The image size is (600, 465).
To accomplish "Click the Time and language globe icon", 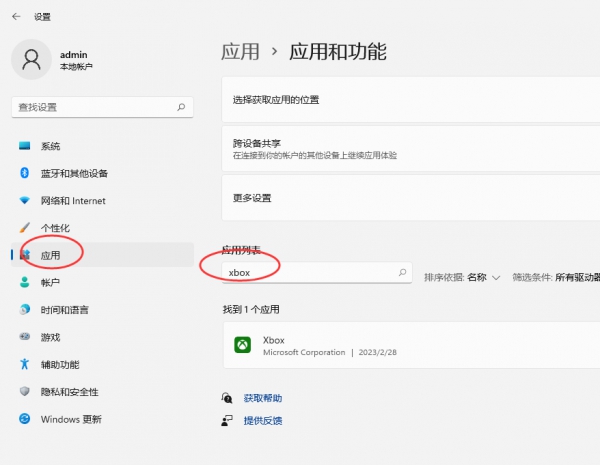I will [24, 309].
